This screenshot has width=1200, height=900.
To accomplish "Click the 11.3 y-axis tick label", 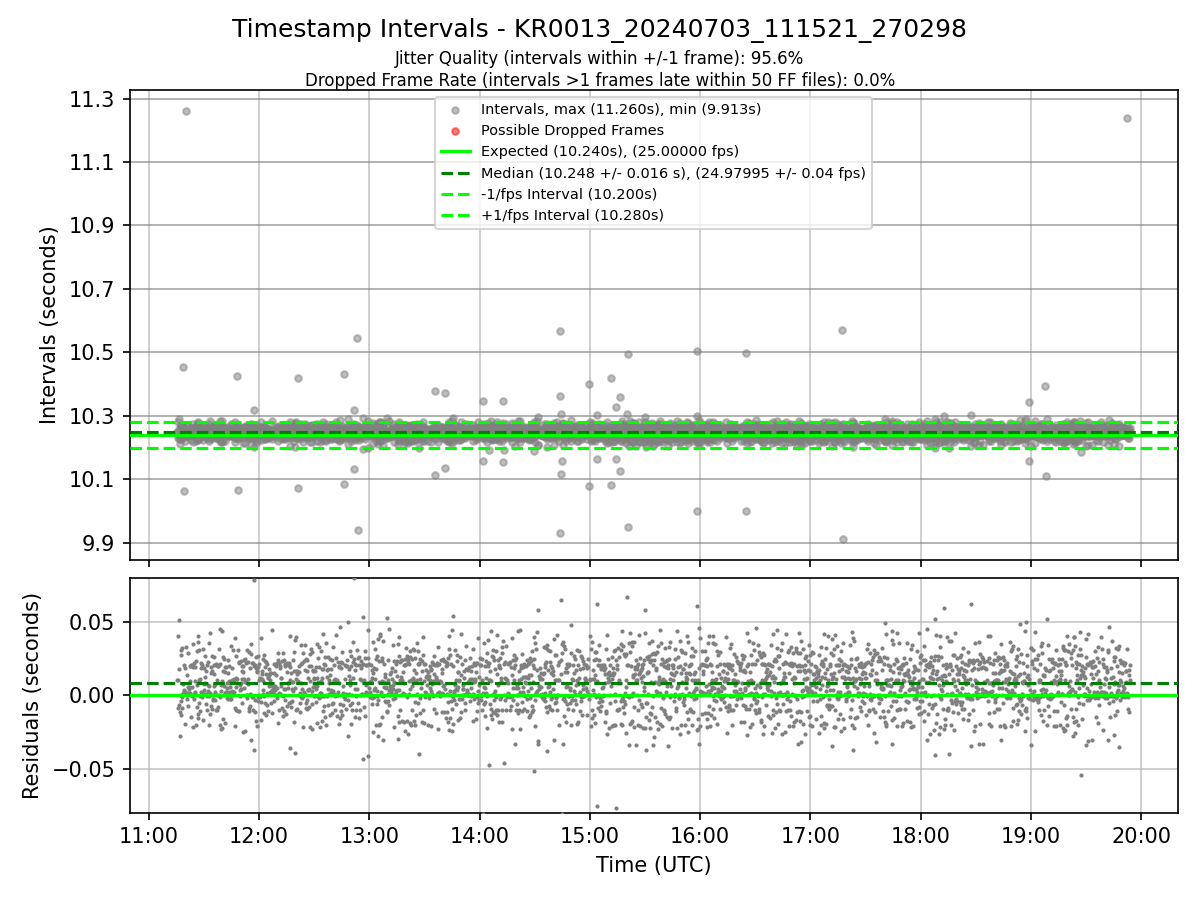I will tap(93, 99).
